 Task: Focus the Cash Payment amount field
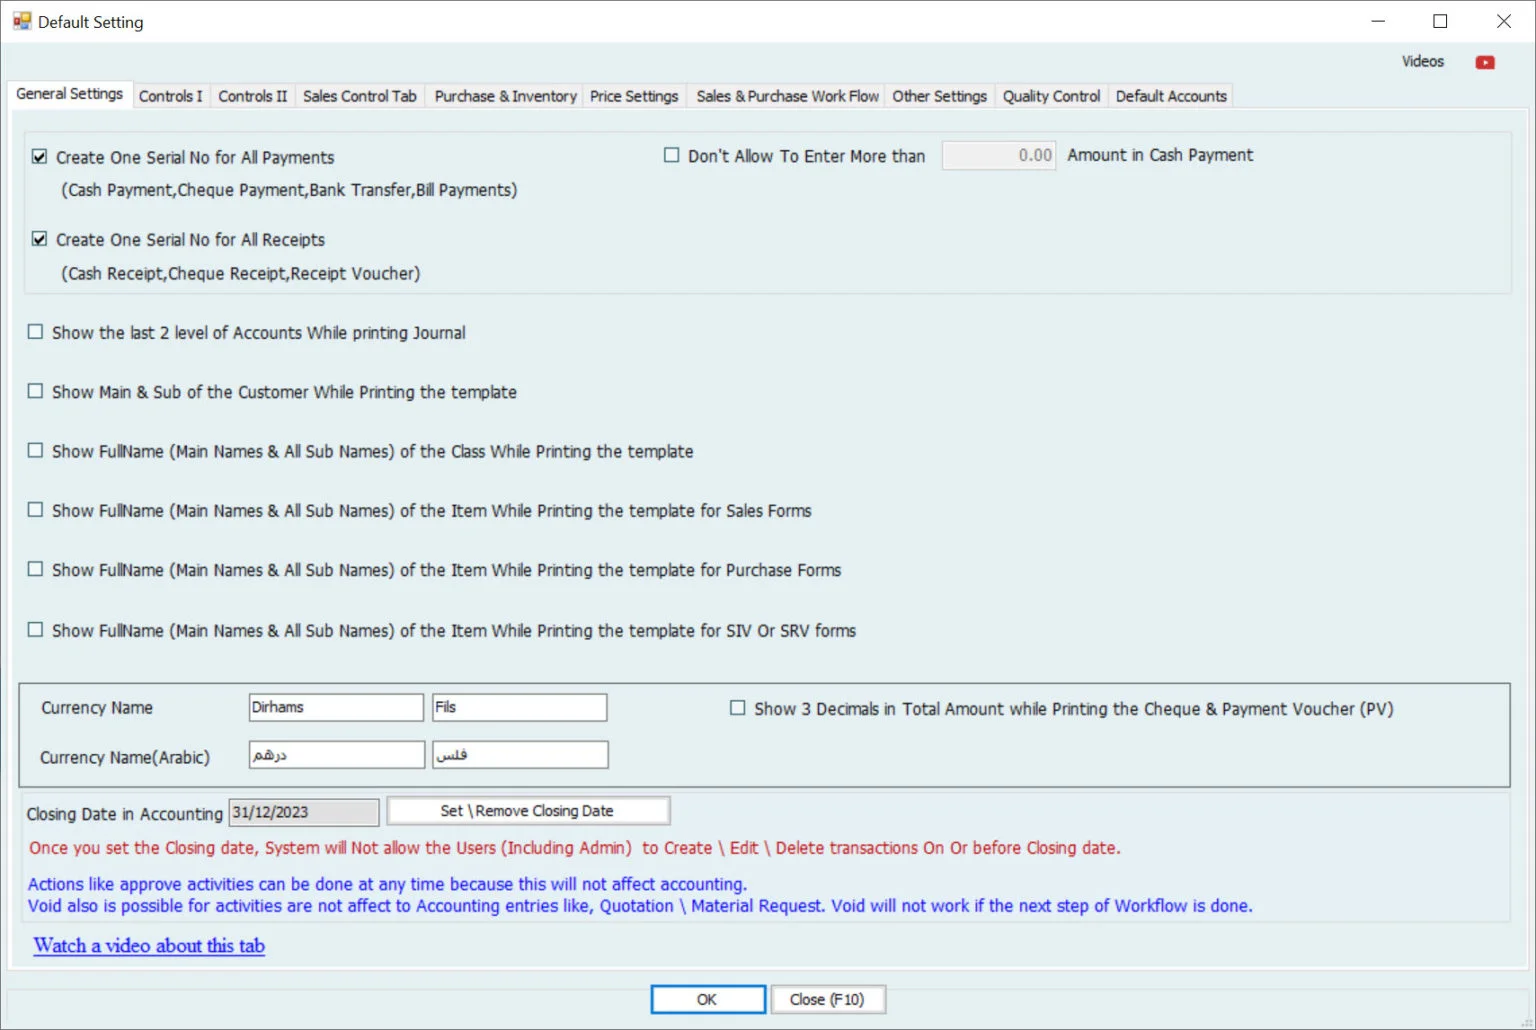pyautogui.click(x=998, y=155)
